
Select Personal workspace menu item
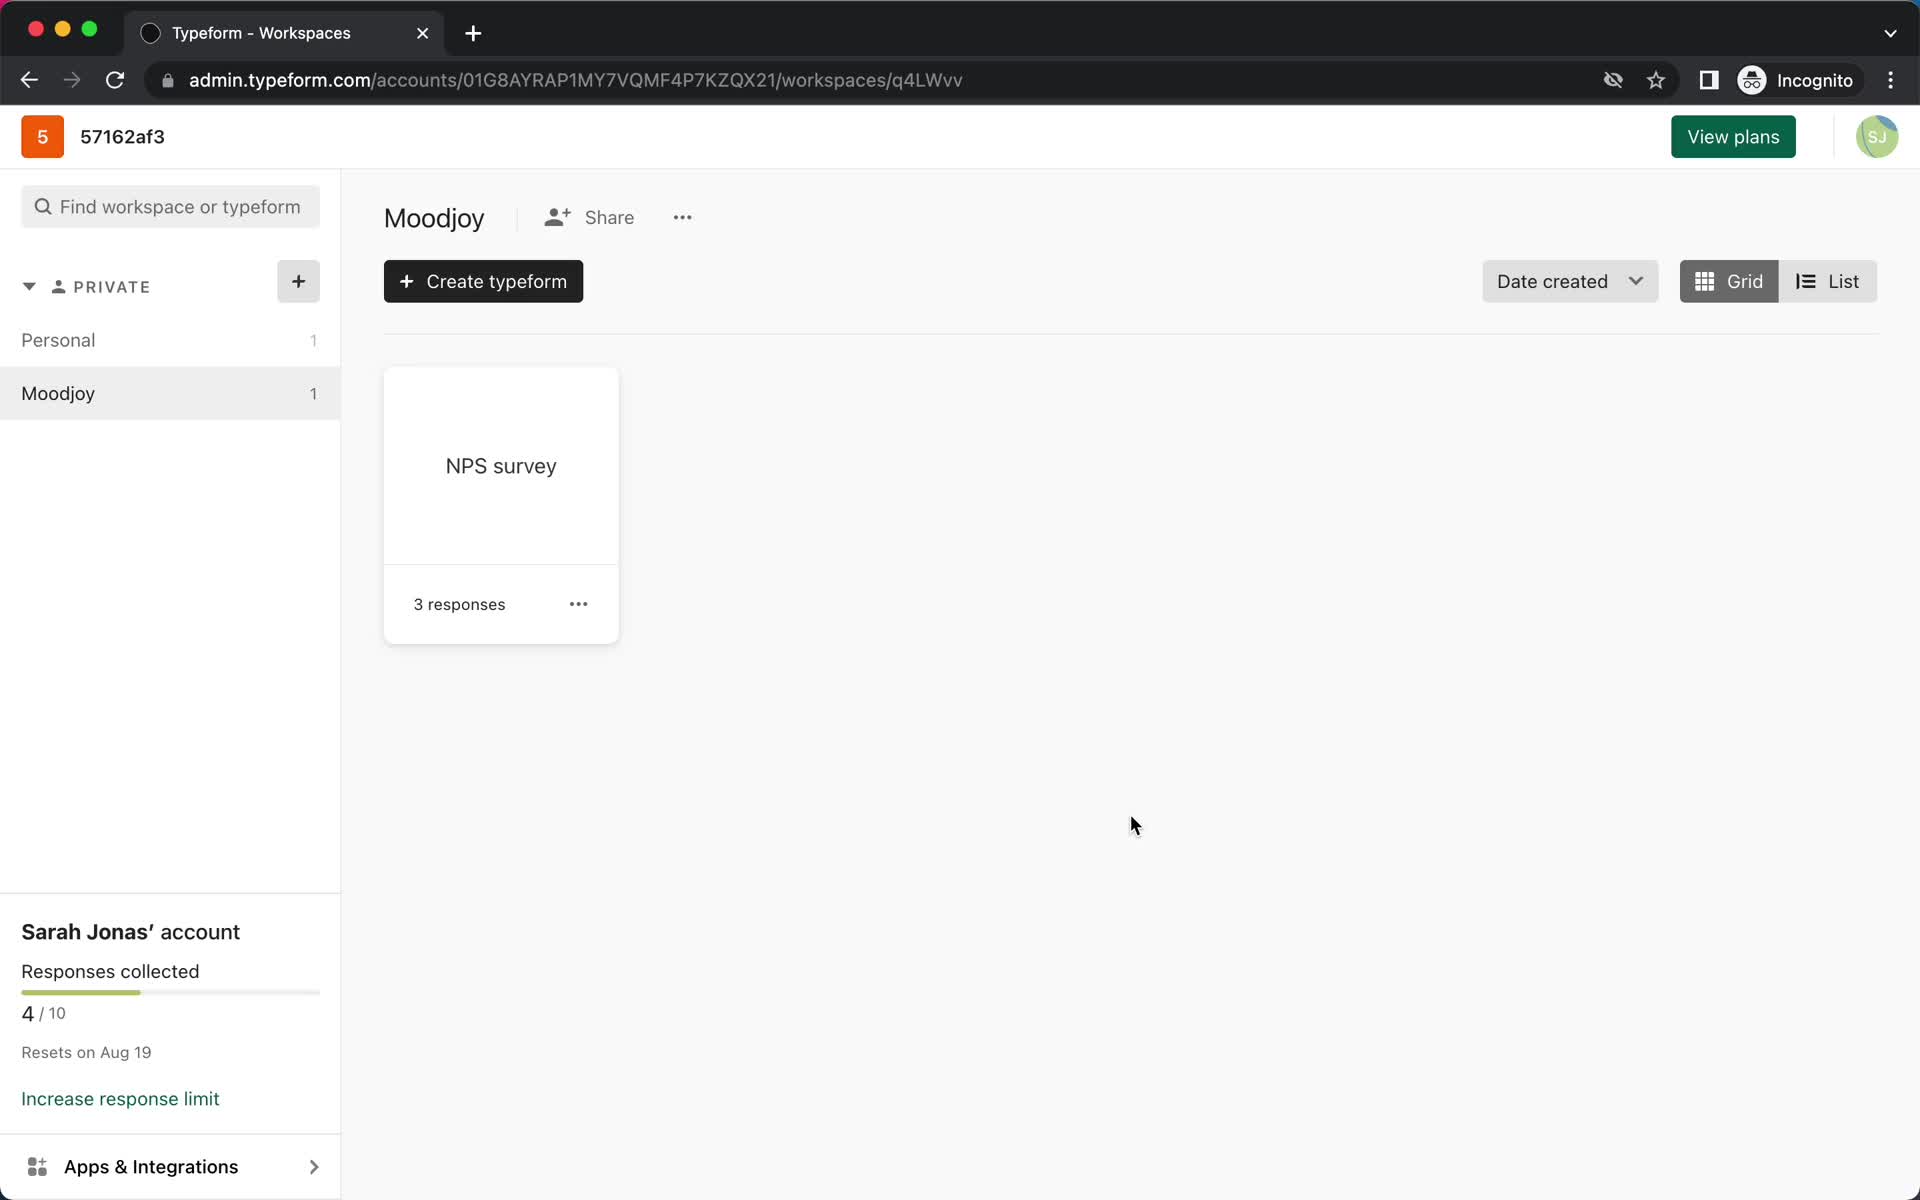click(58, 340)
